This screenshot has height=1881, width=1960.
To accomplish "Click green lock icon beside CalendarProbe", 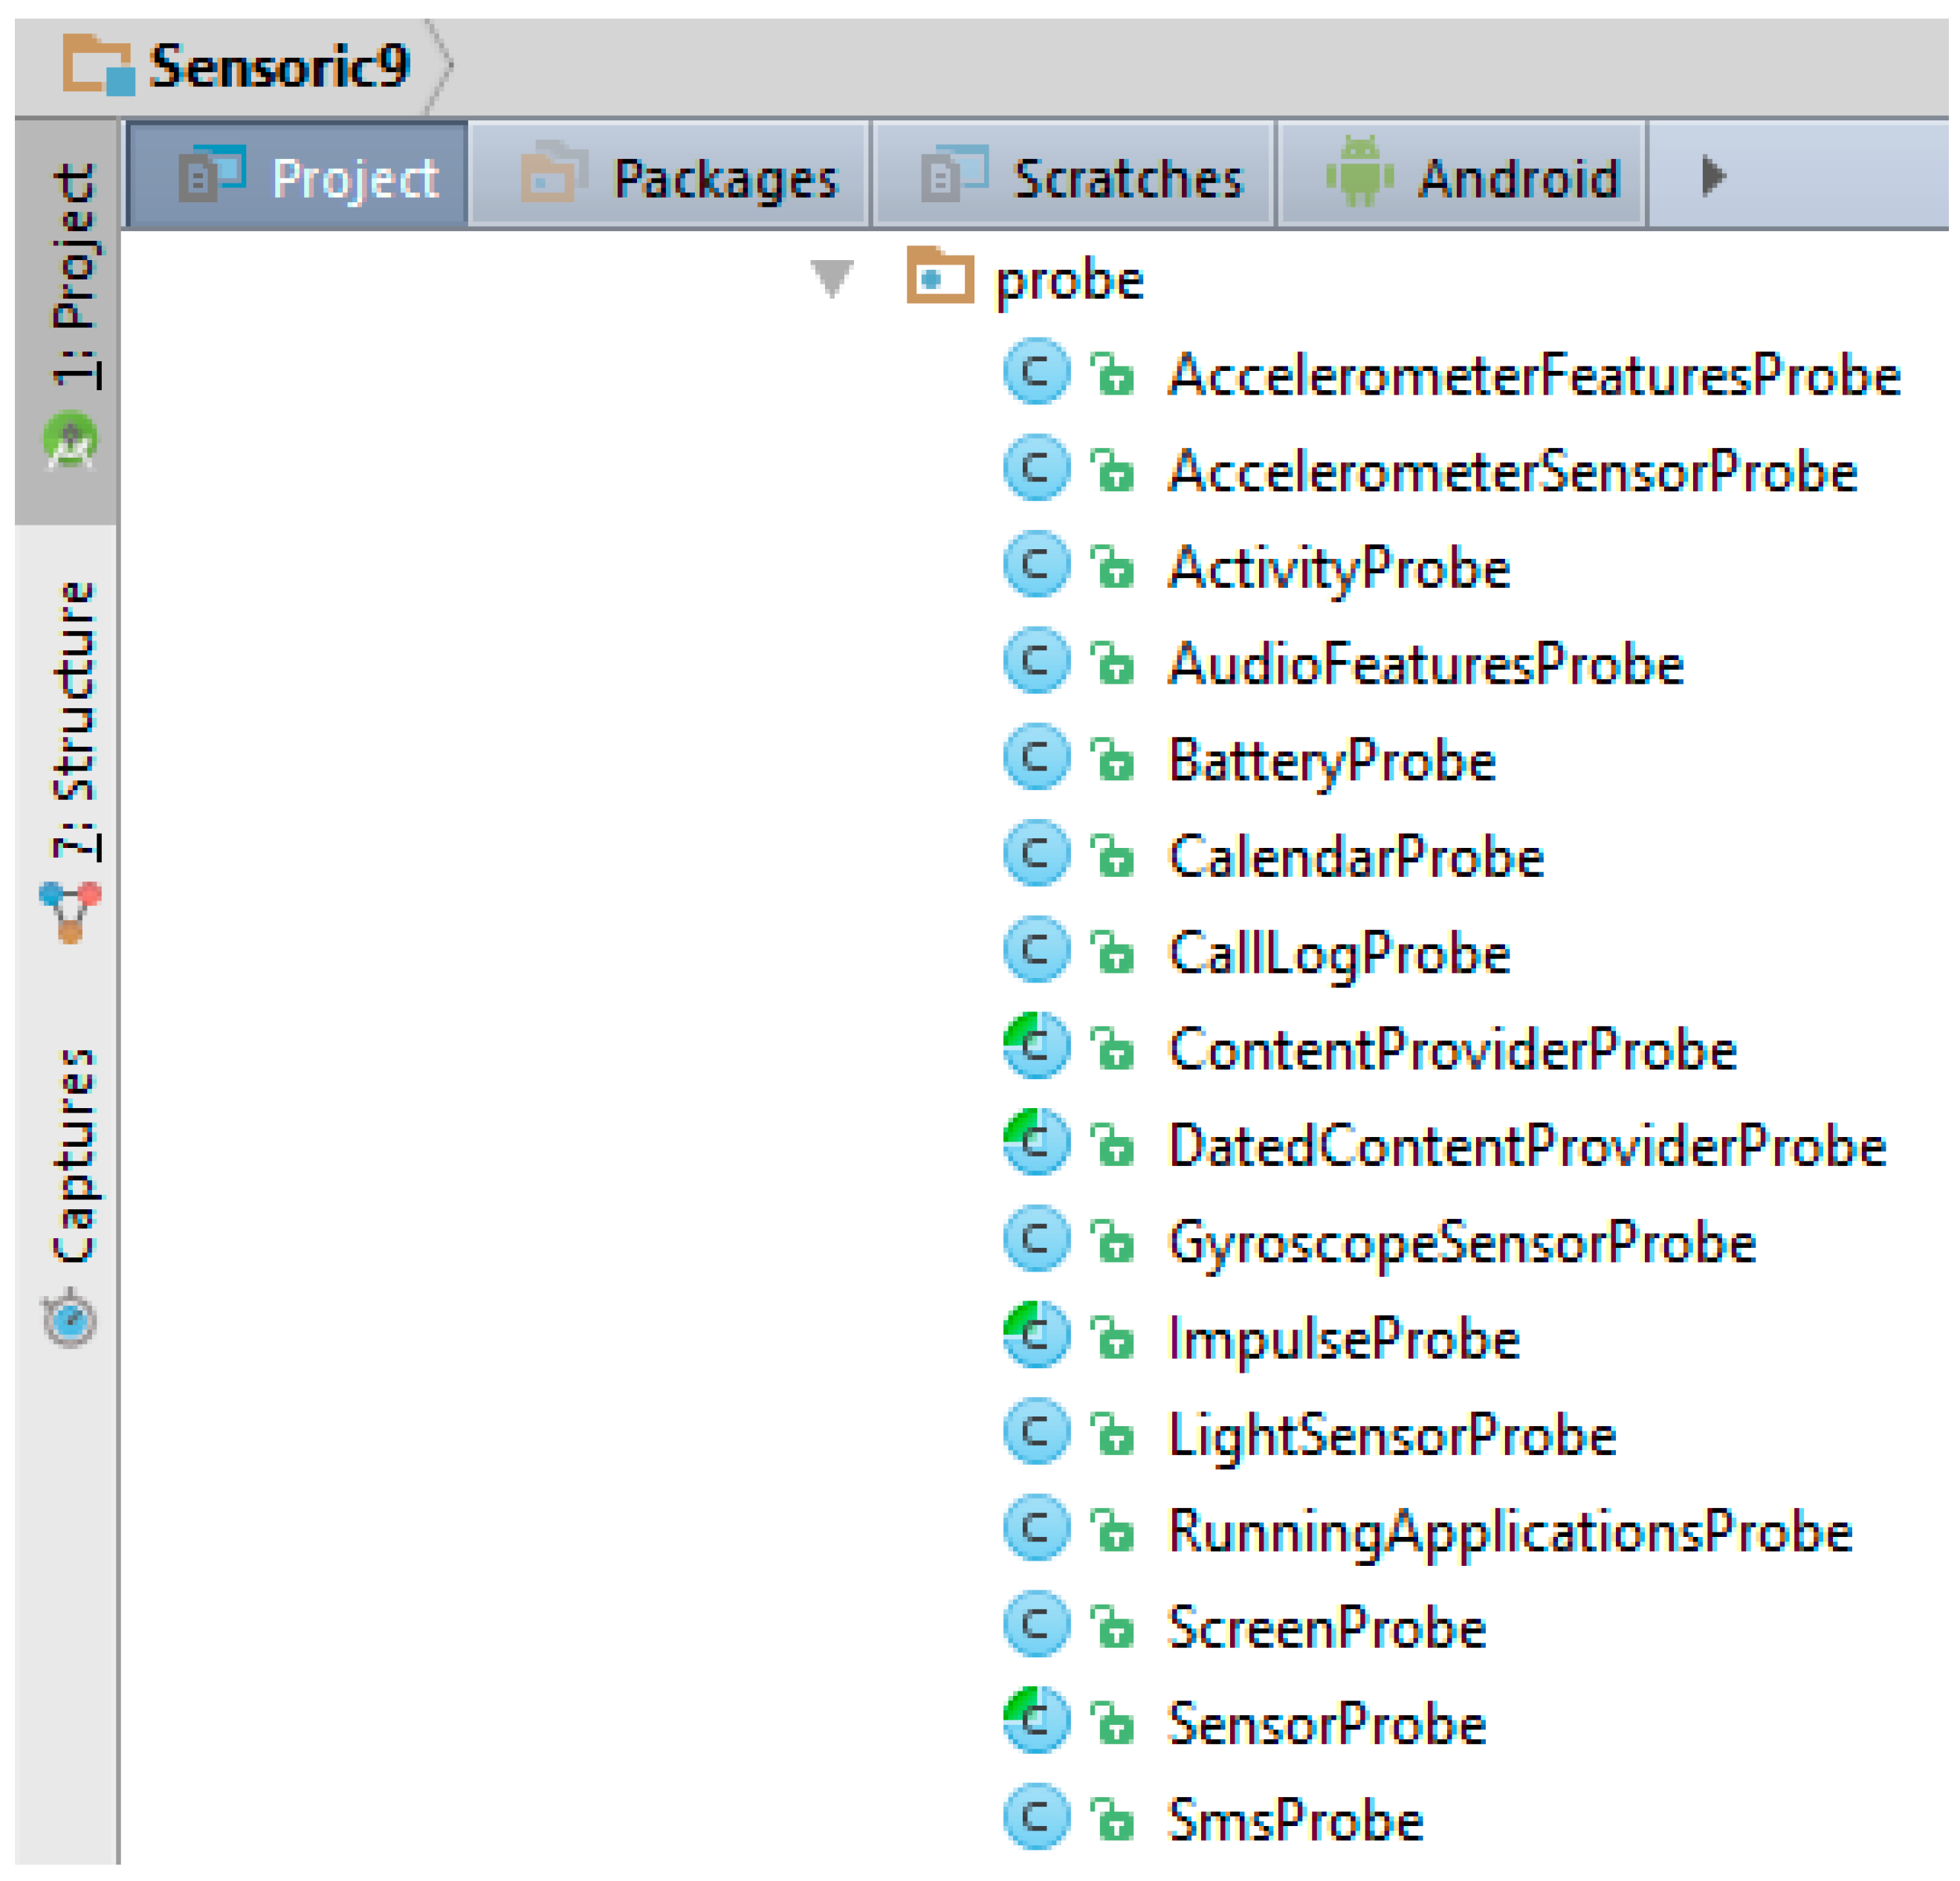I will (1112, 856).
